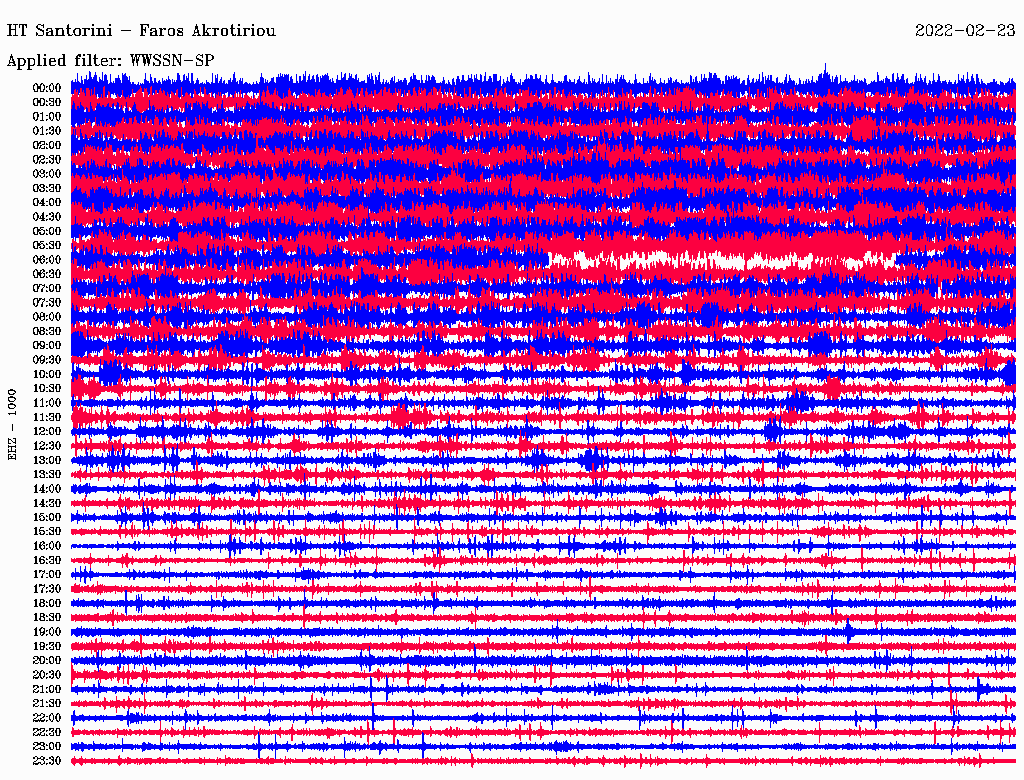Select the 20:30 time label

click(x=47, y=675)
